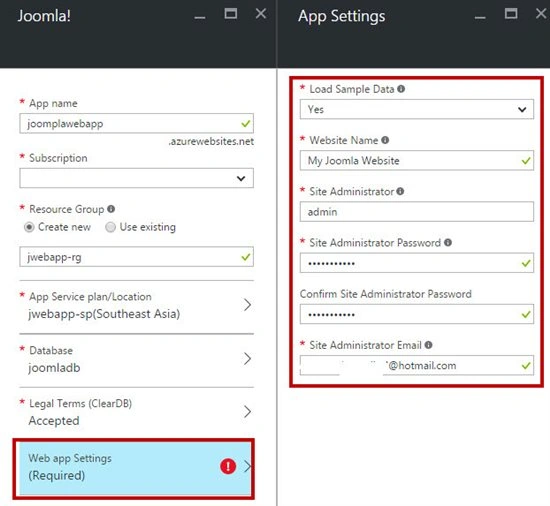Click info icon next to Site Administrator
The height and width of the screenshot is (506, 550).
400,191
